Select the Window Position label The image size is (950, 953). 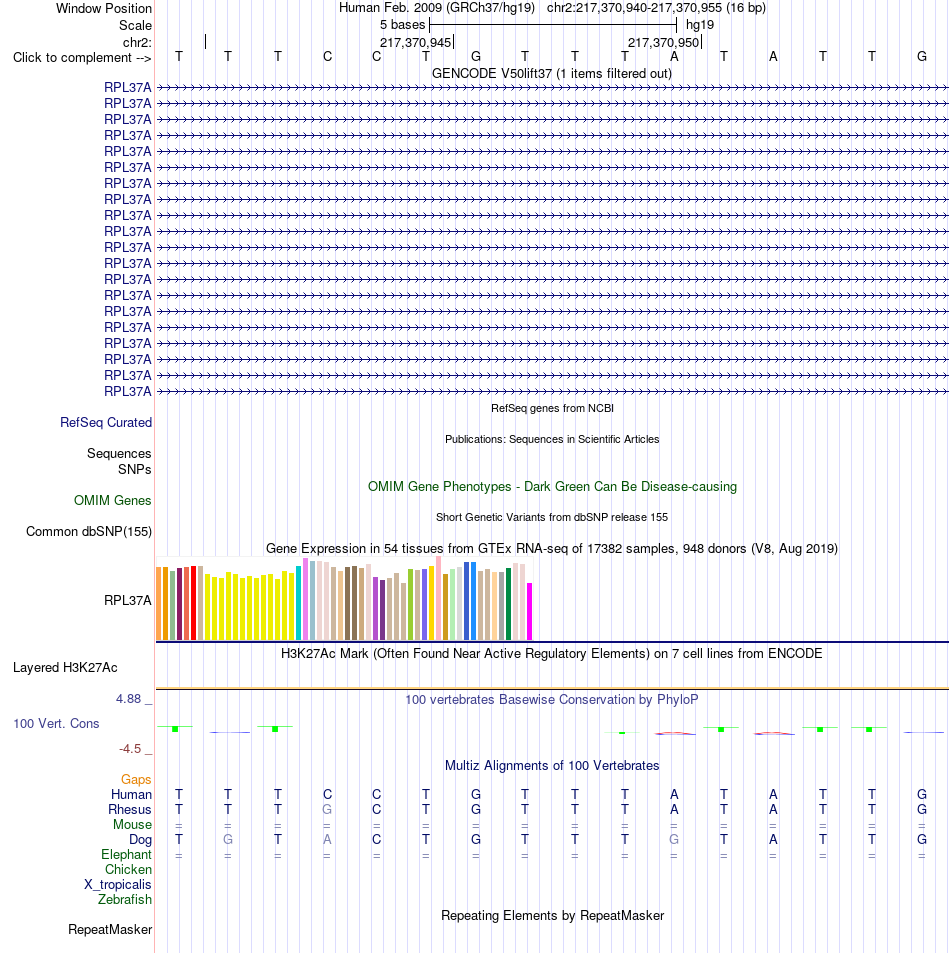pos(104,9)
